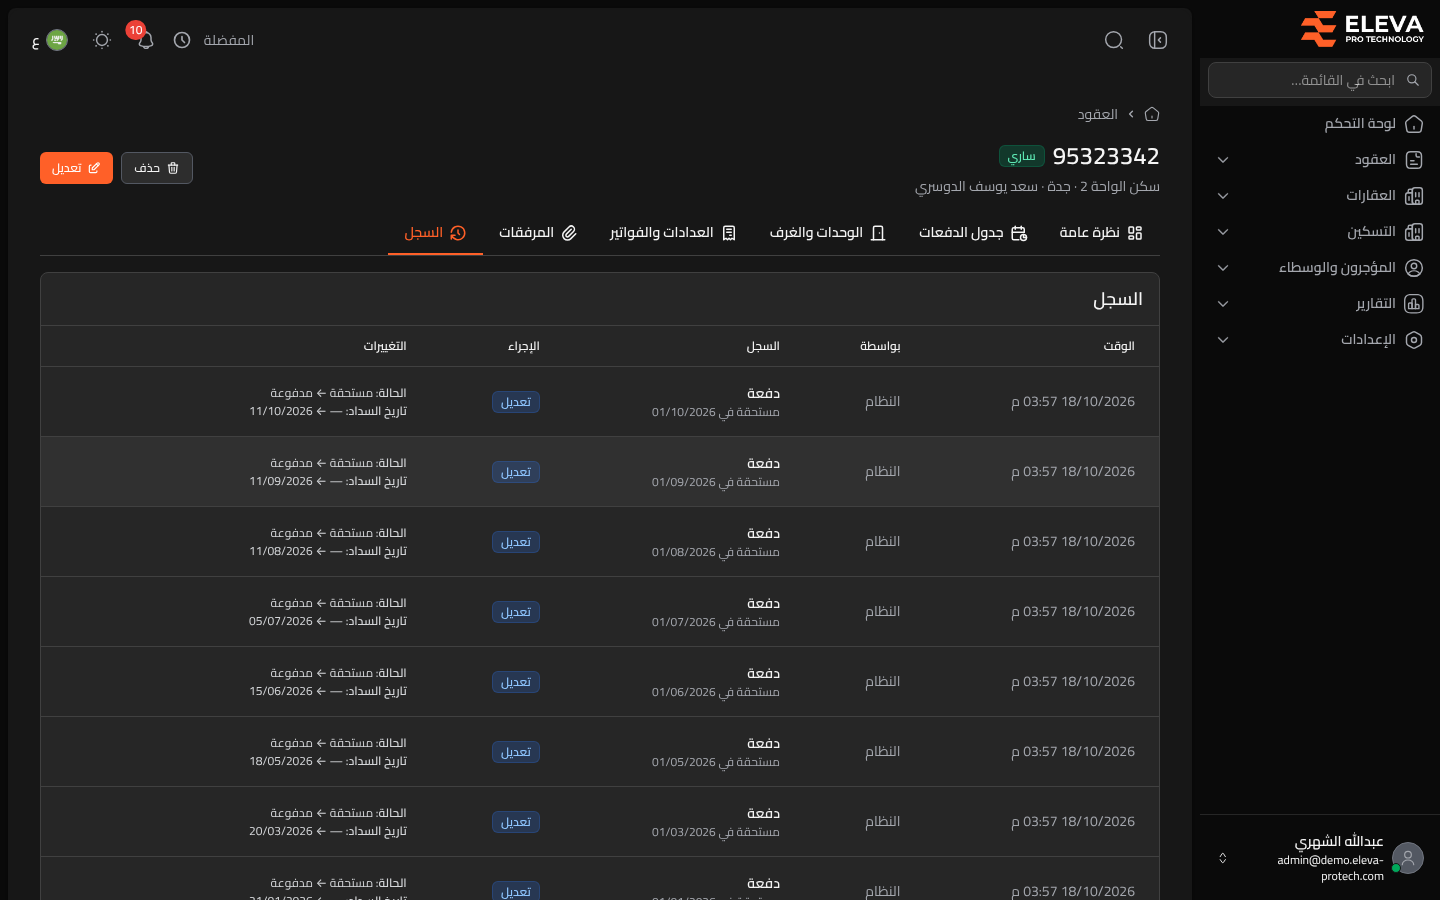Click the حذف delete button
This screenshot has height=900, width=1440.
click(157, 168)
